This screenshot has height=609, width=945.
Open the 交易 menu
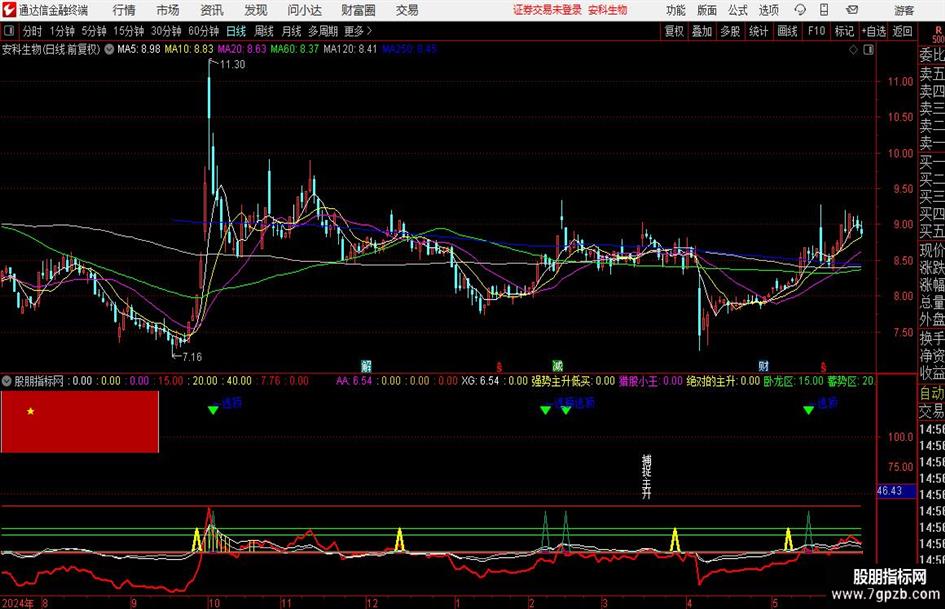click(407, 10)
